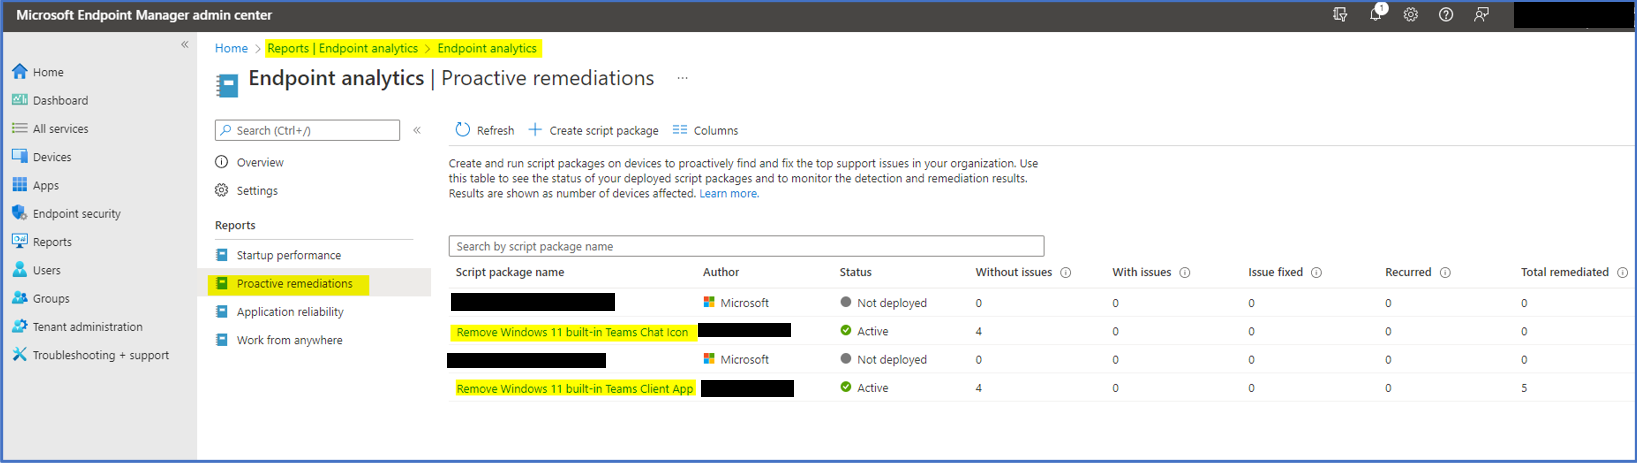This screenshot has height=464, width=1637.
Task: Show info tooltip for Recurred
Action: tap(1445, 272)
